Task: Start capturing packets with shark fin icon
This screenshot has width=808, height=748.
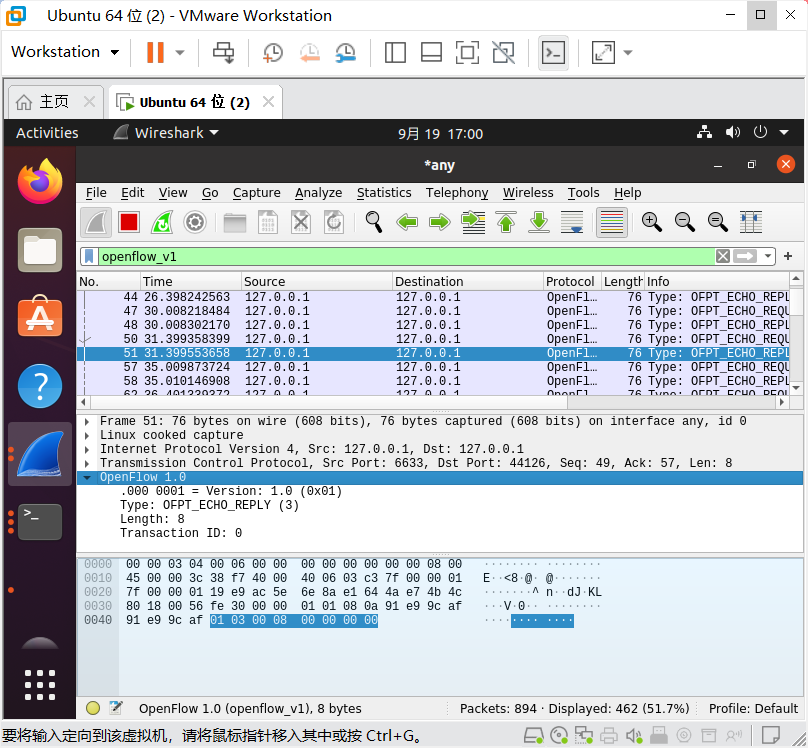Action: pyautogui.click(x=96, y=223)
